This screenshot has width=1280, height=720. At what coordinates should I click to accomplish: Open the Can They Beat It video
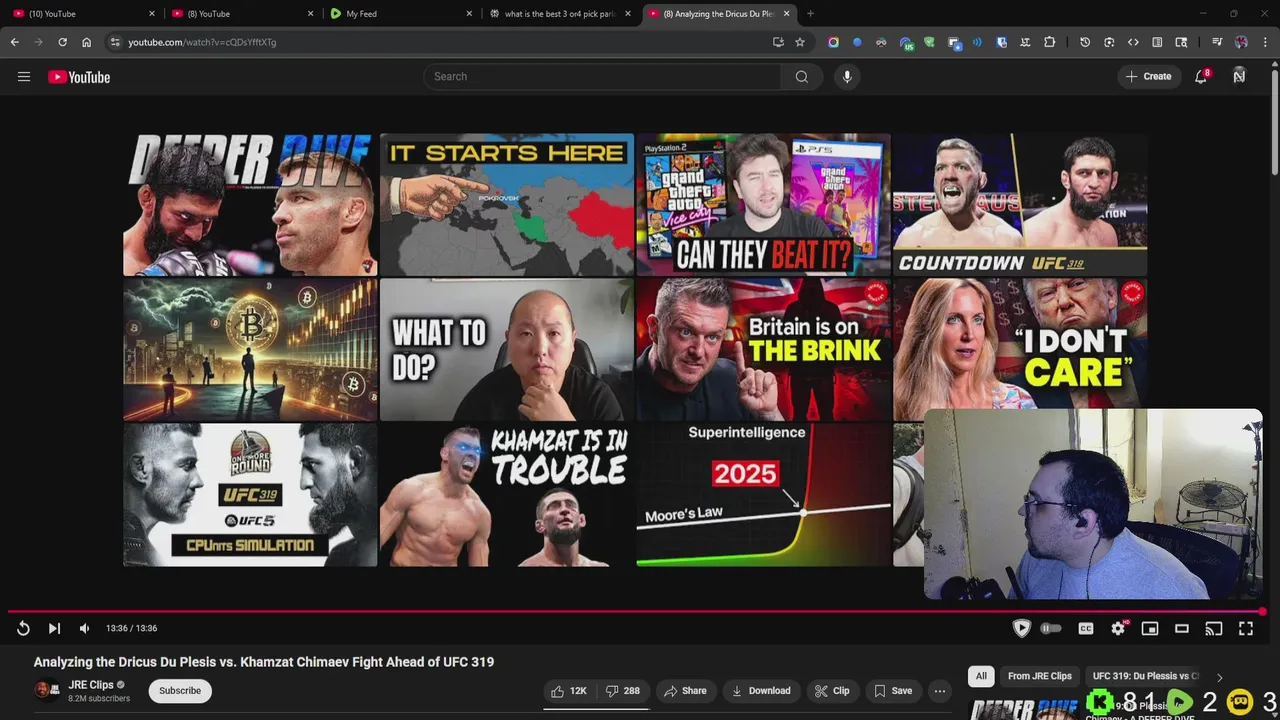(763, 204)
